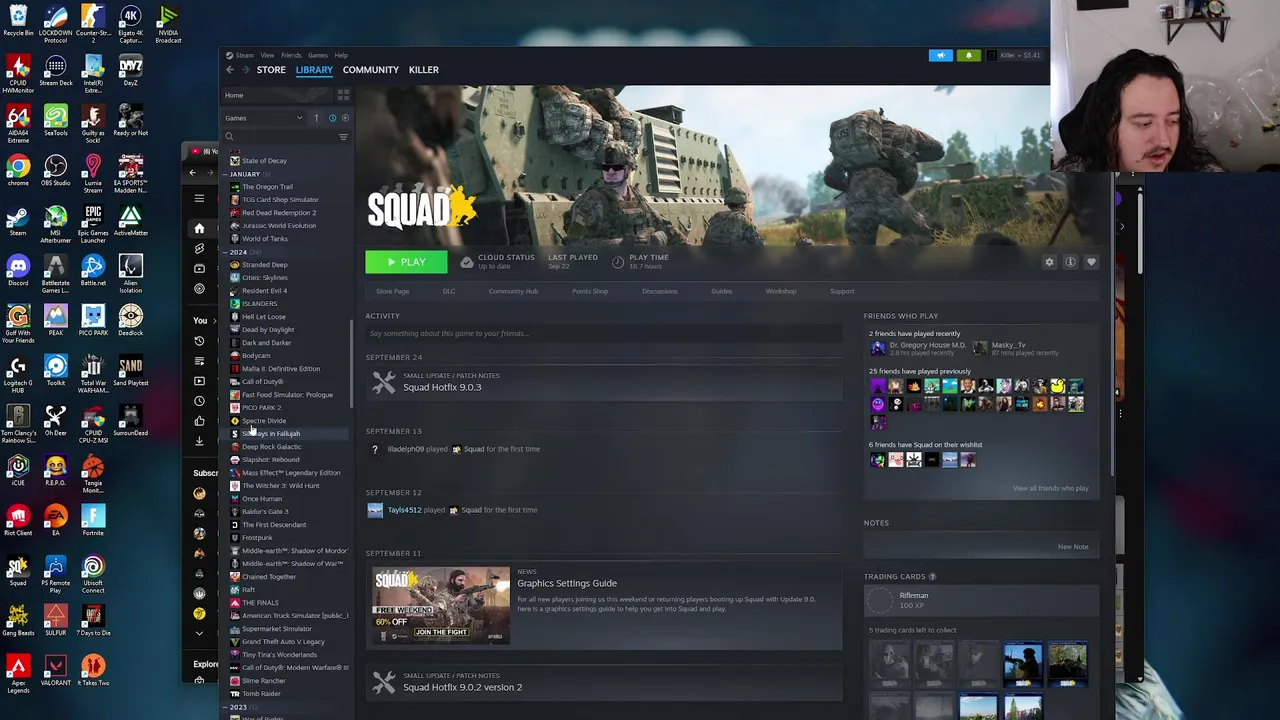The image size is (1280, 720).
Task: Open OBS Studio desktop icon
Action: (56, 170)
